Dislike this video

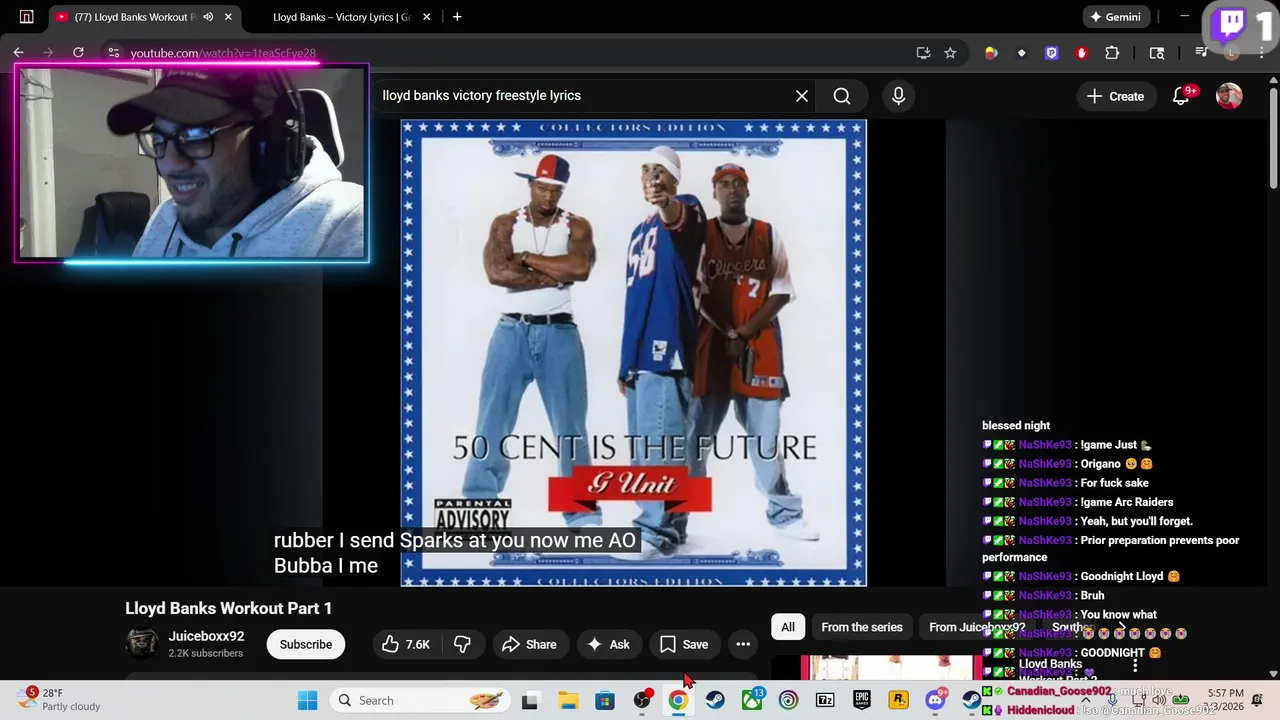(462, 644)
